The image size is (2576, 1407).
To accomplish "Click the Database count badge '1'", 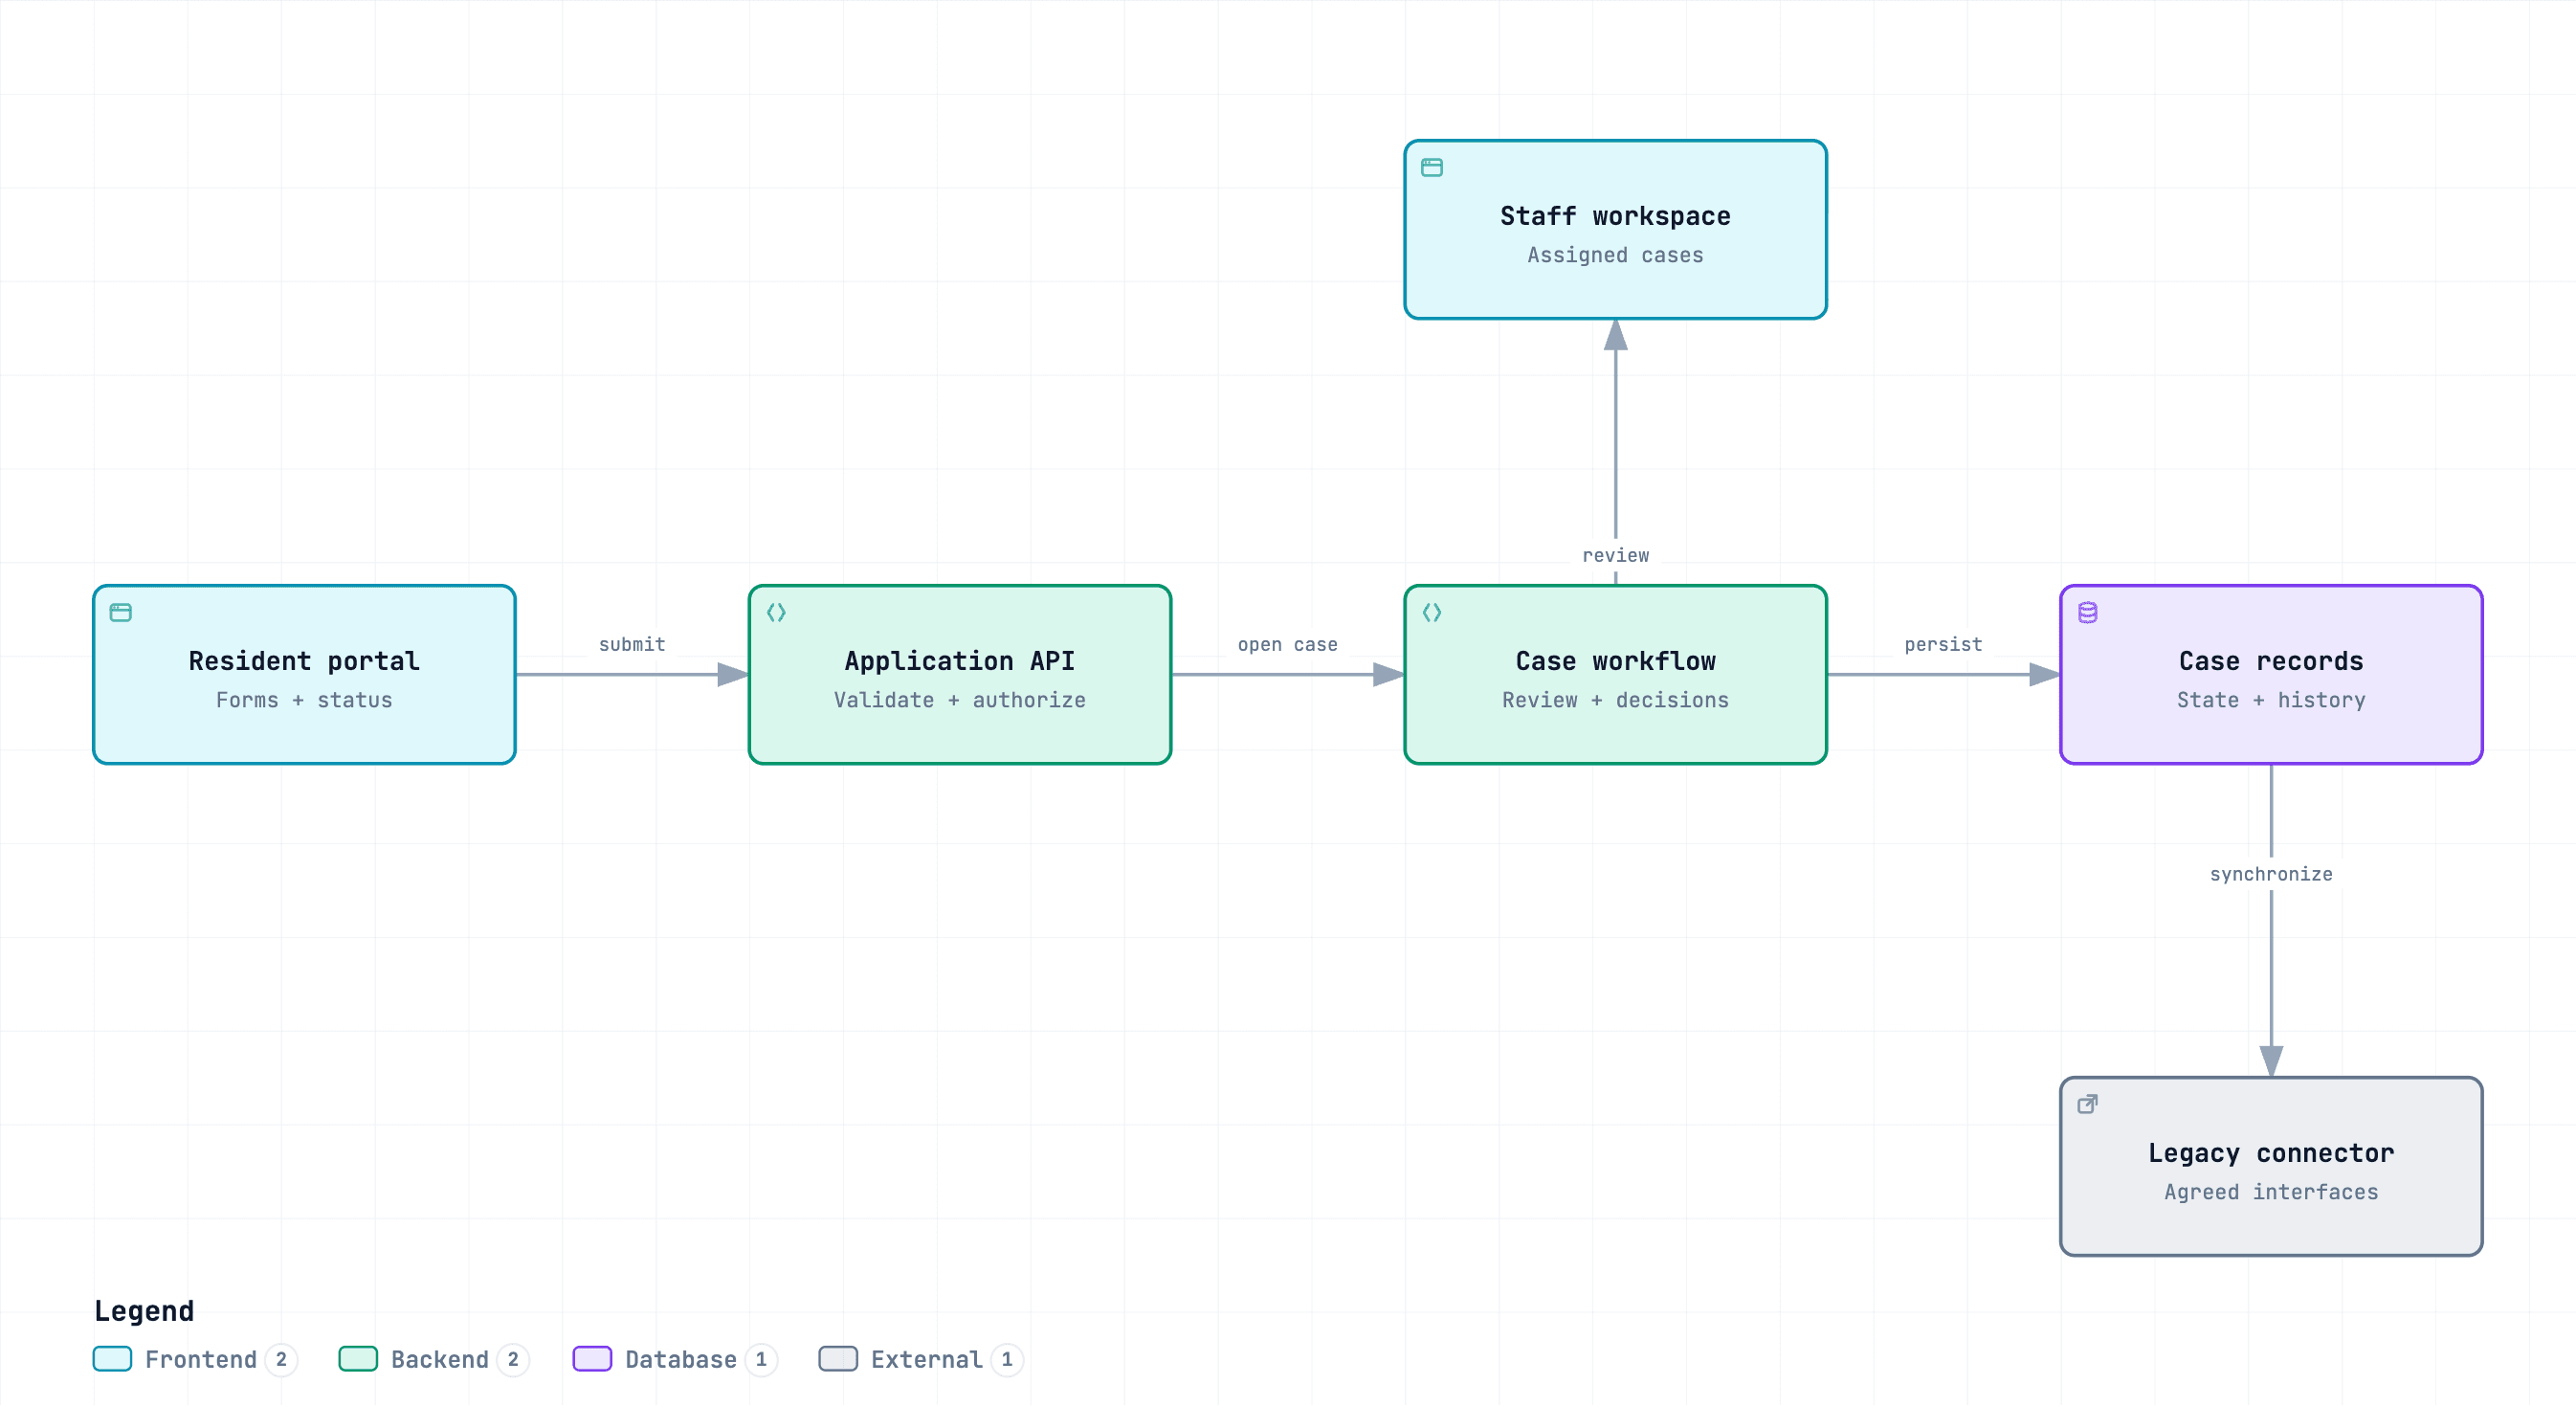I will tap(762, 1359).
